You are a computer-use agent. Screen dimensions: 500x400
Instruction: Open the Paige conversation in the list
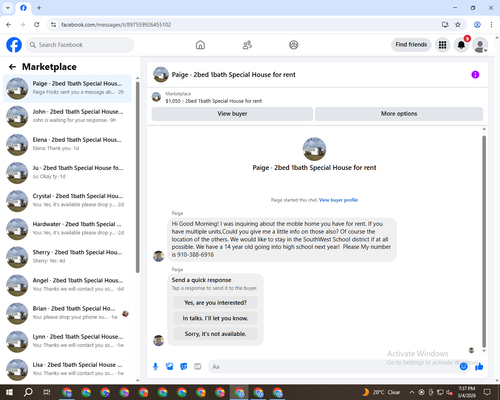click(x=67, y=89)
